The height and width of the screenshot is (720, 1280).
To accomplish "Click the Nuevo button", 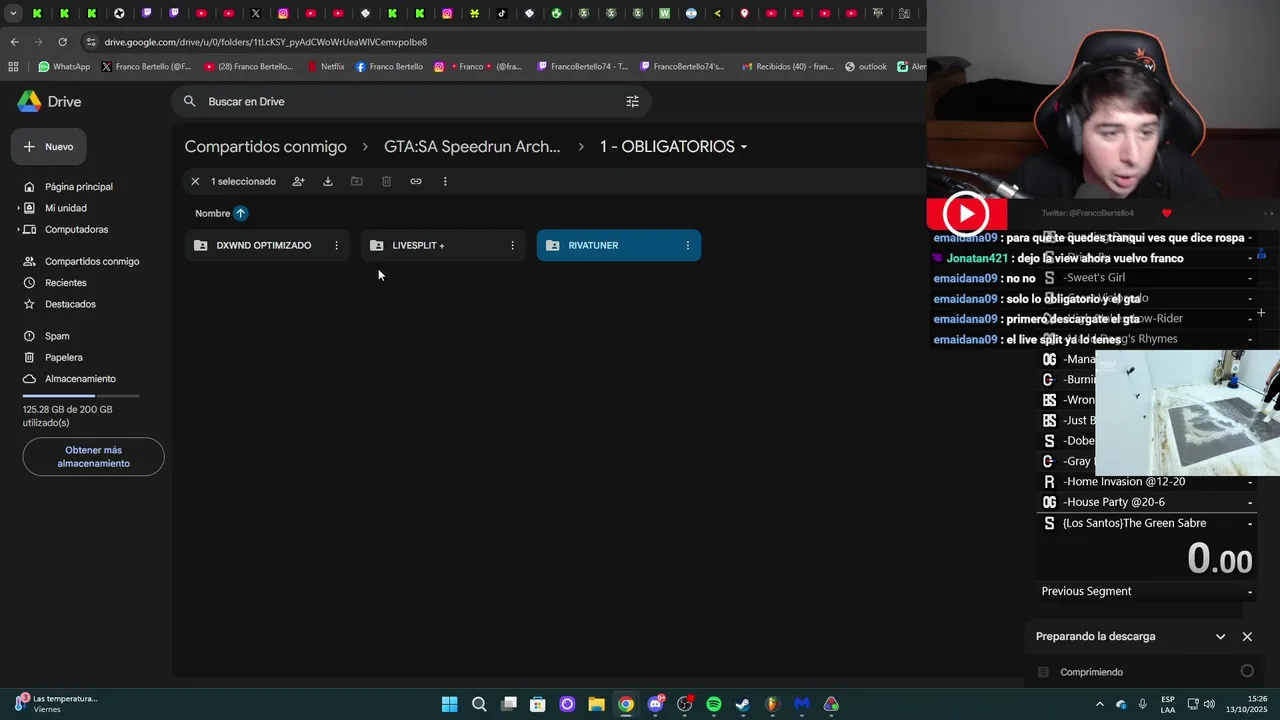I will point(49,146).
